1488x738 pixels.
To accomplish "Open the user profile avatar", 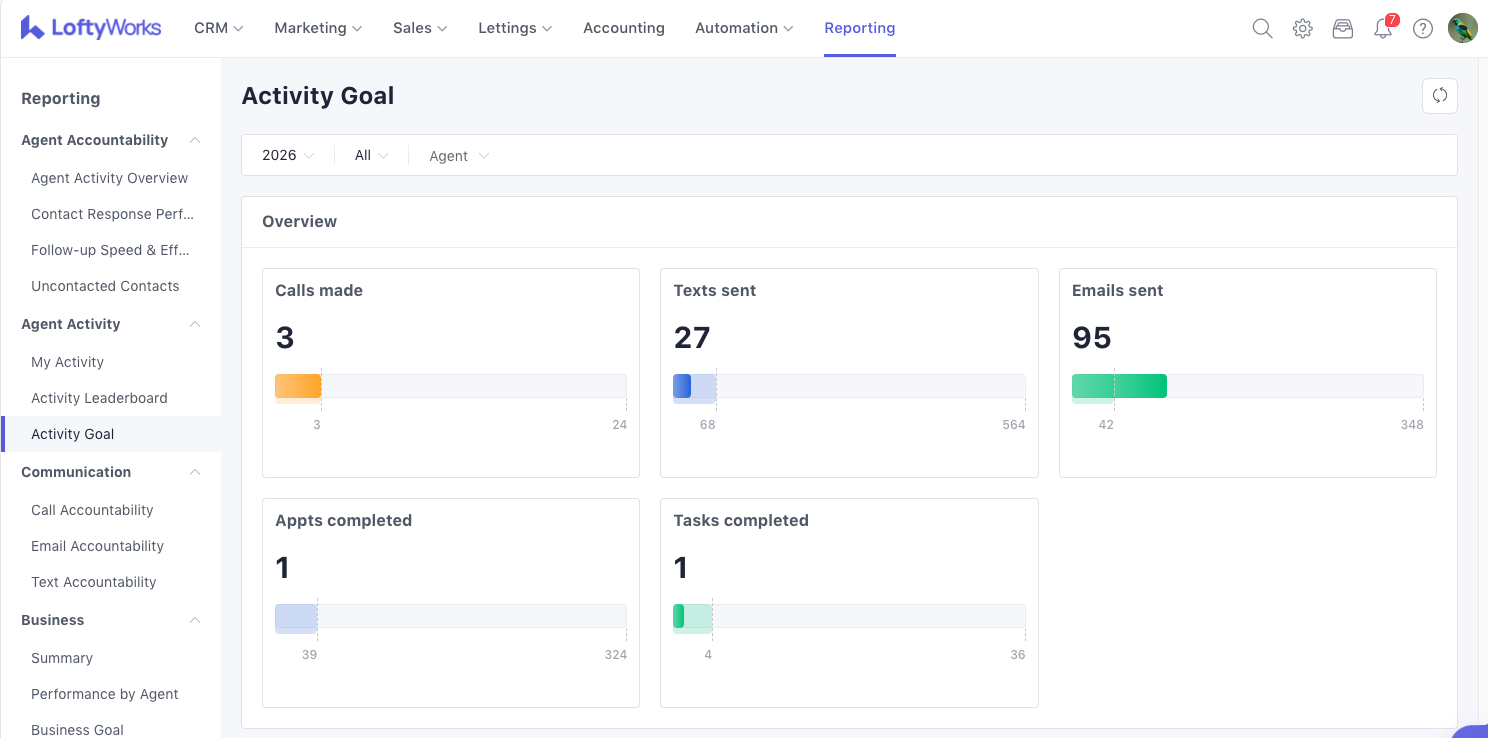I will click(x=1462, y=28).
